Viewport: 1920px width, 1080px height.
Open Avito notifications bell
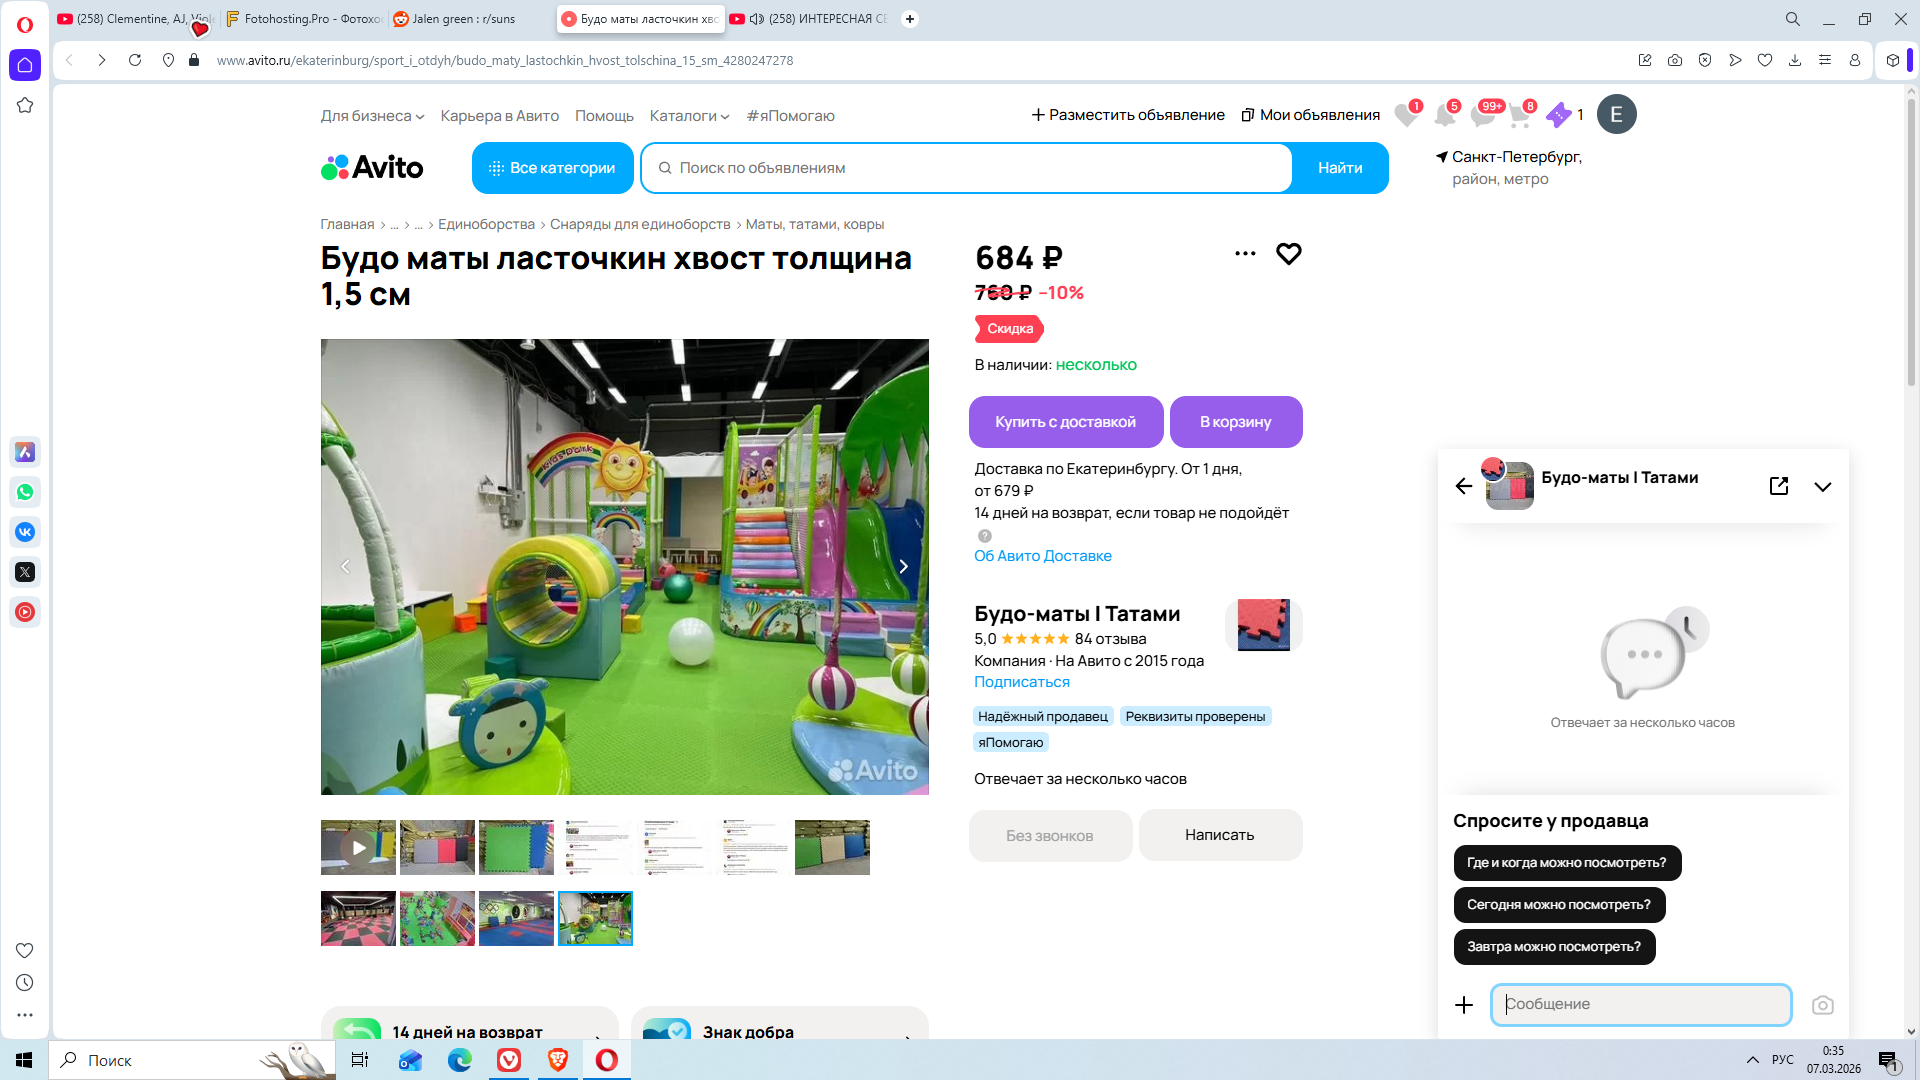[x=1444, y=115]
